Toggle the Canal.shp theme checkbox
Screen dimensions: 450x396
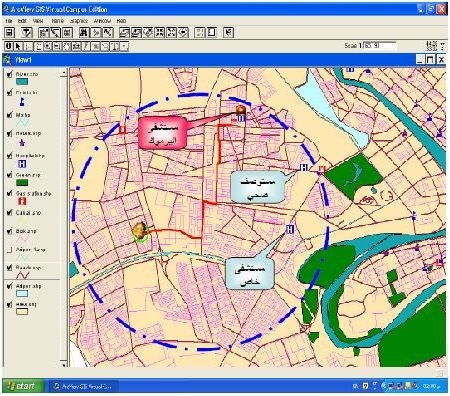(9, 212)
